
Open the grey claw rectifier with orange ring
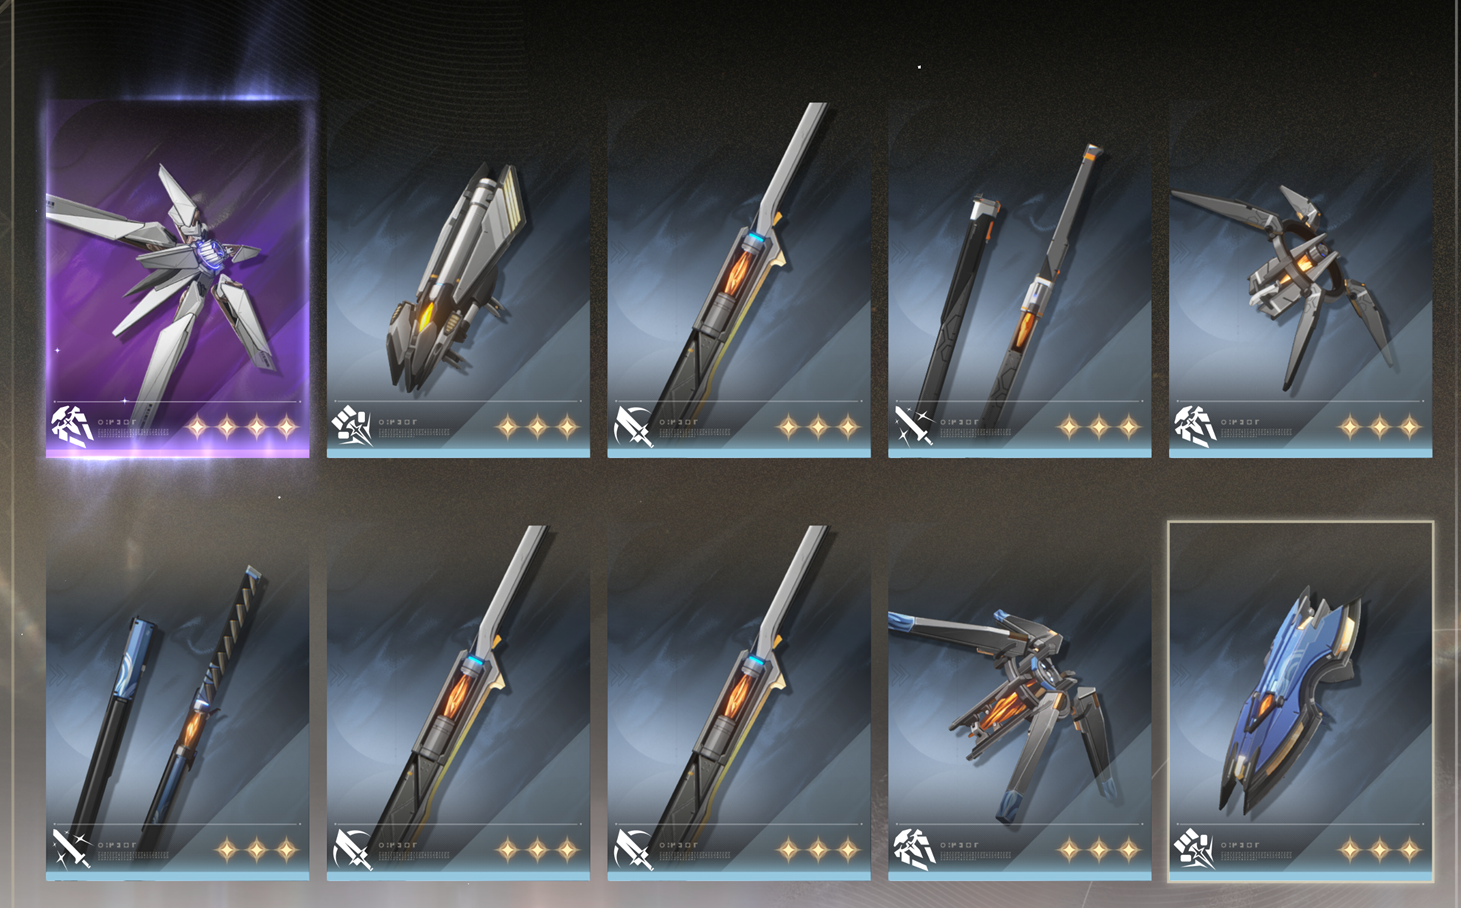coord(1300,278)
